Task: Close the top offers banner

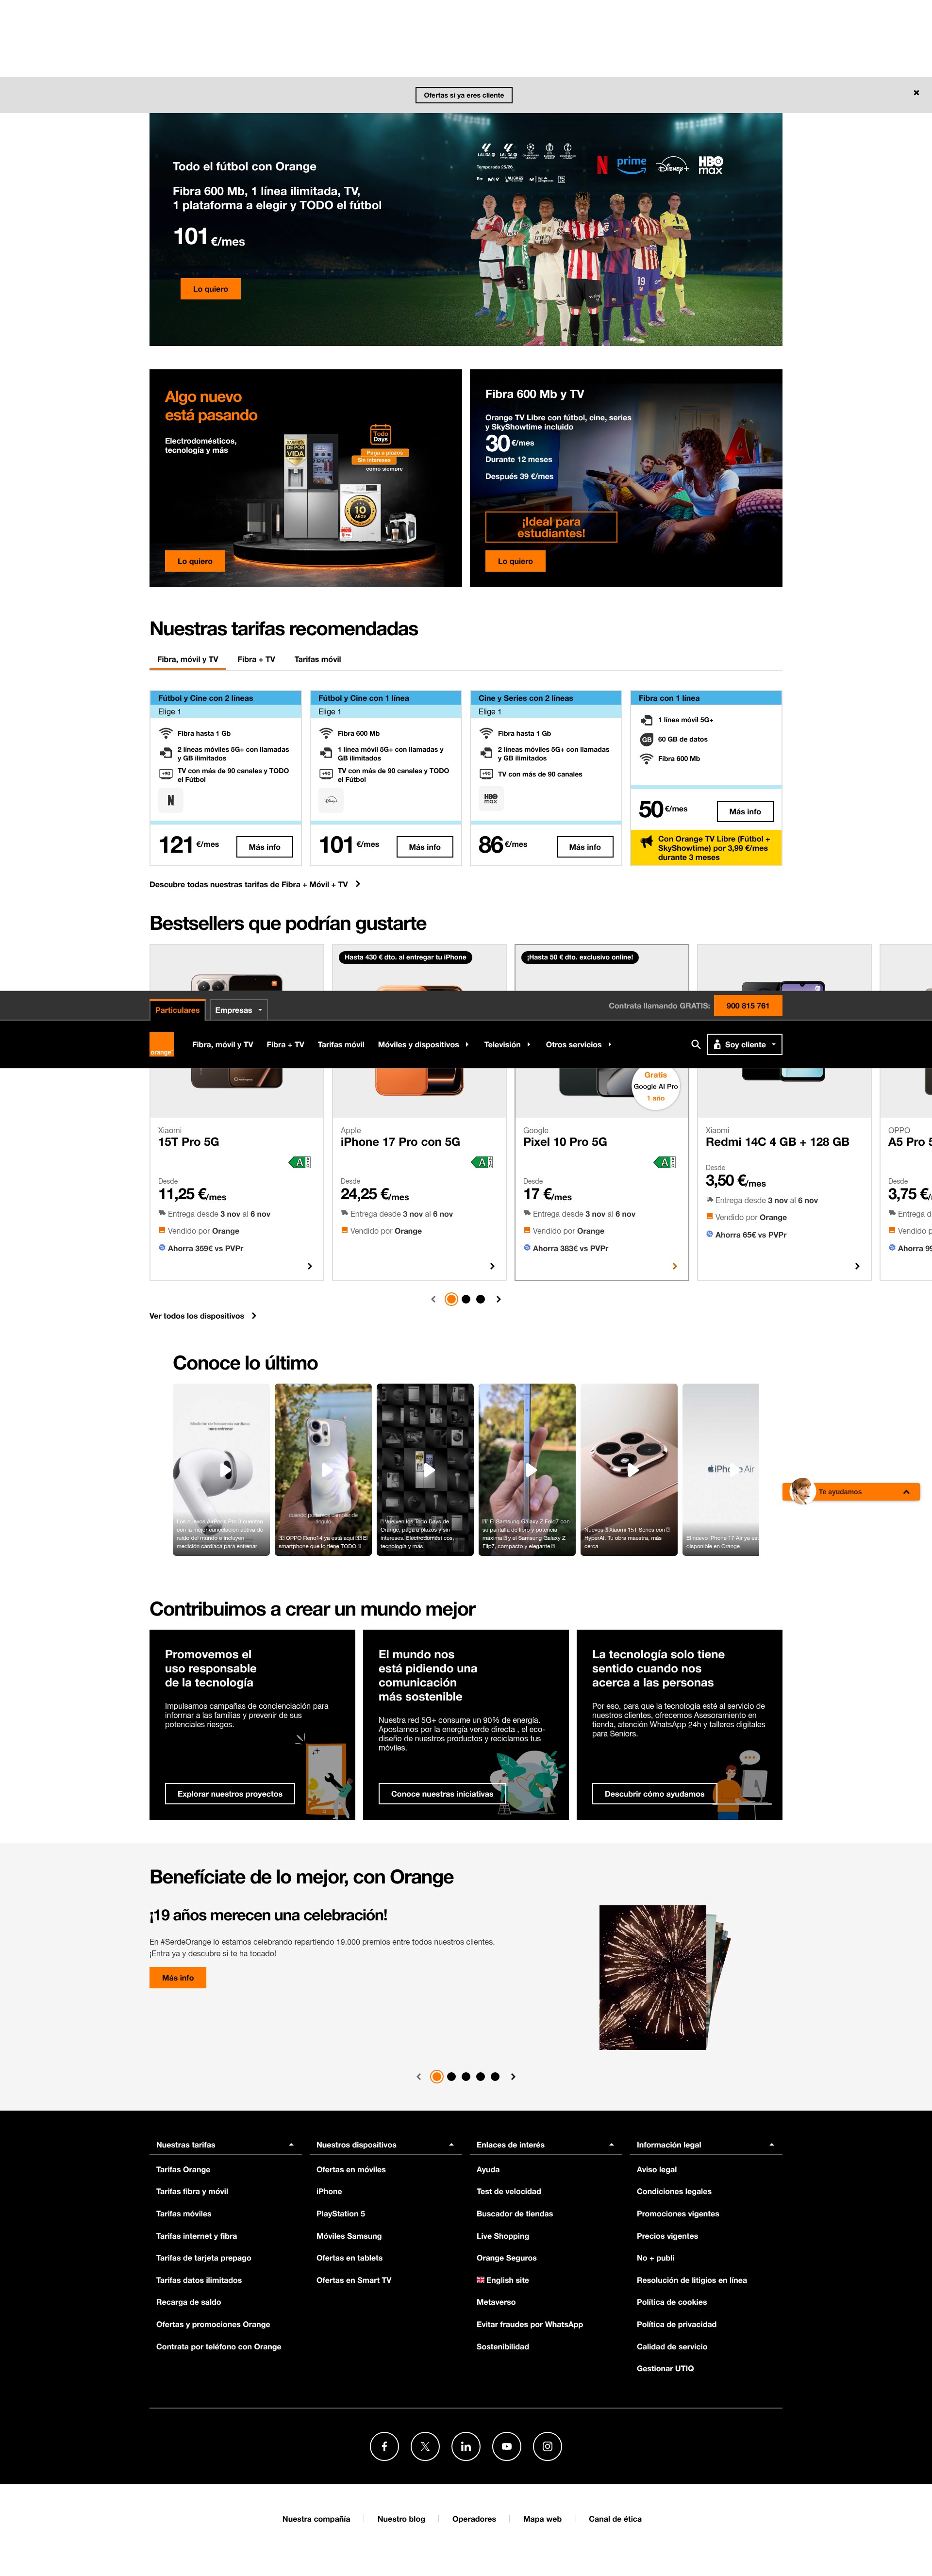Action: click(x=916, y=93)
